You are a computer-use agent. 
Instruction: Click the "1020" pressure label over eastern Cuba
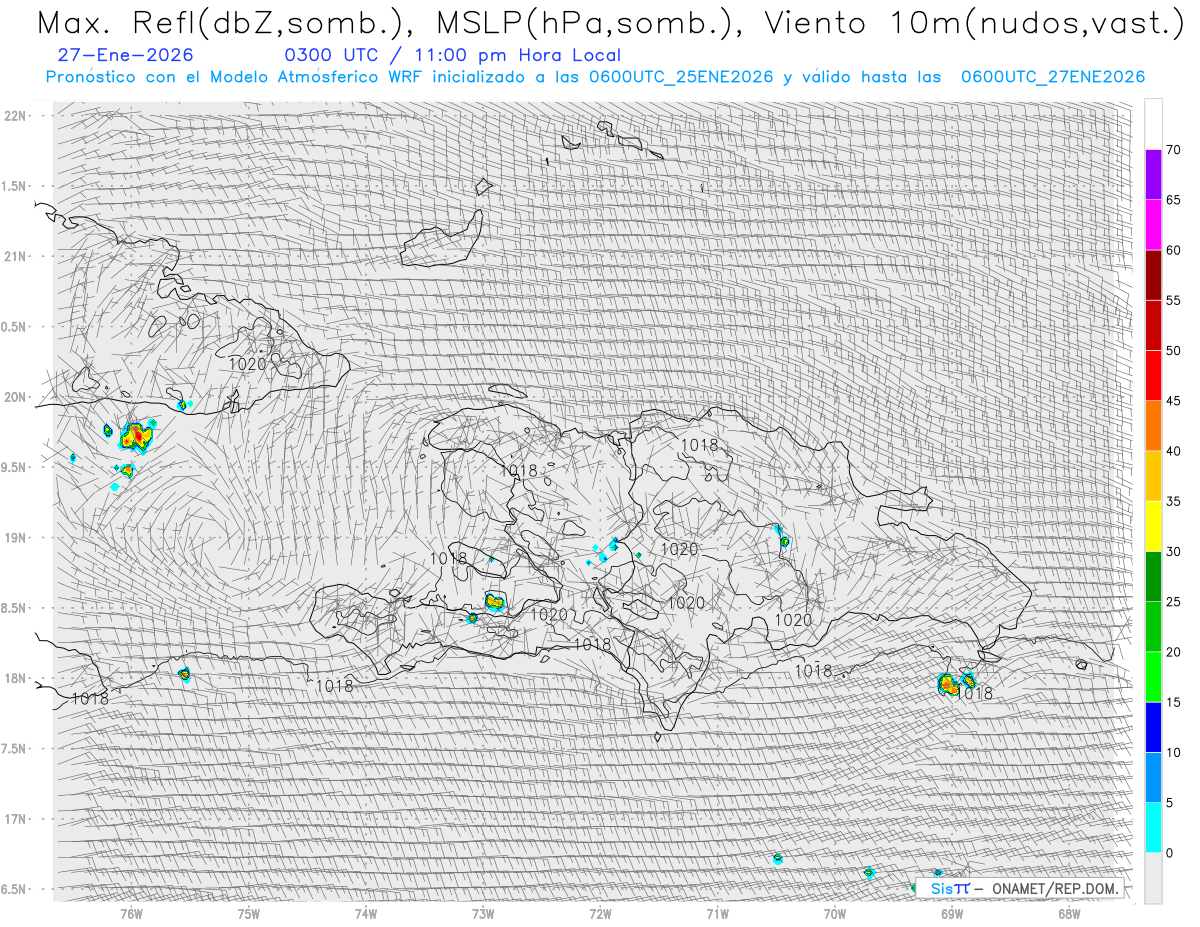247,364
